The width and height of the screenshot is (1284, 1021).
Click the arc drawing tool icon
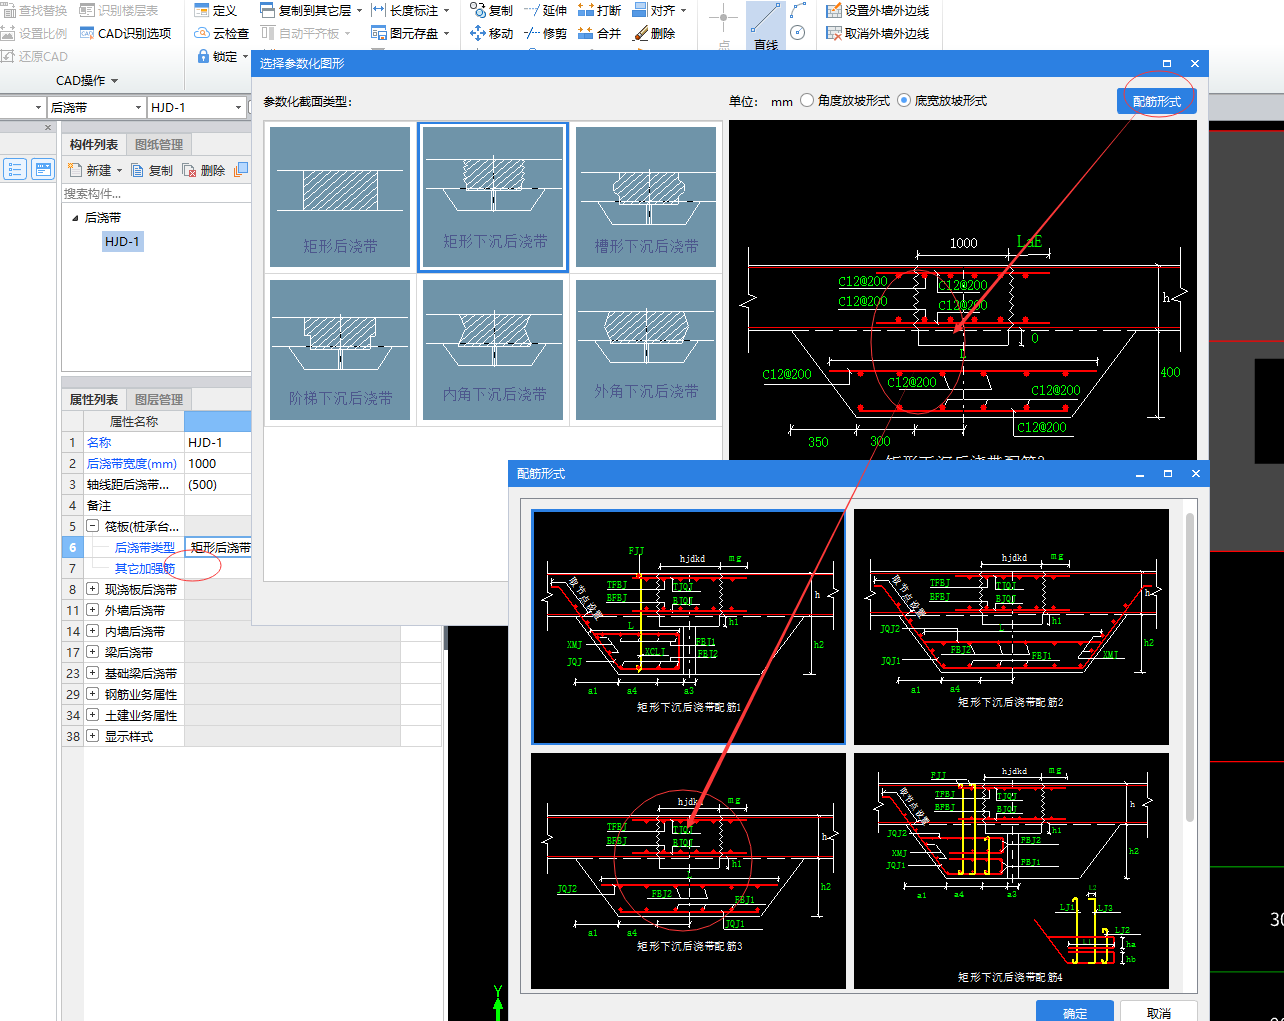tap(797, 10)
